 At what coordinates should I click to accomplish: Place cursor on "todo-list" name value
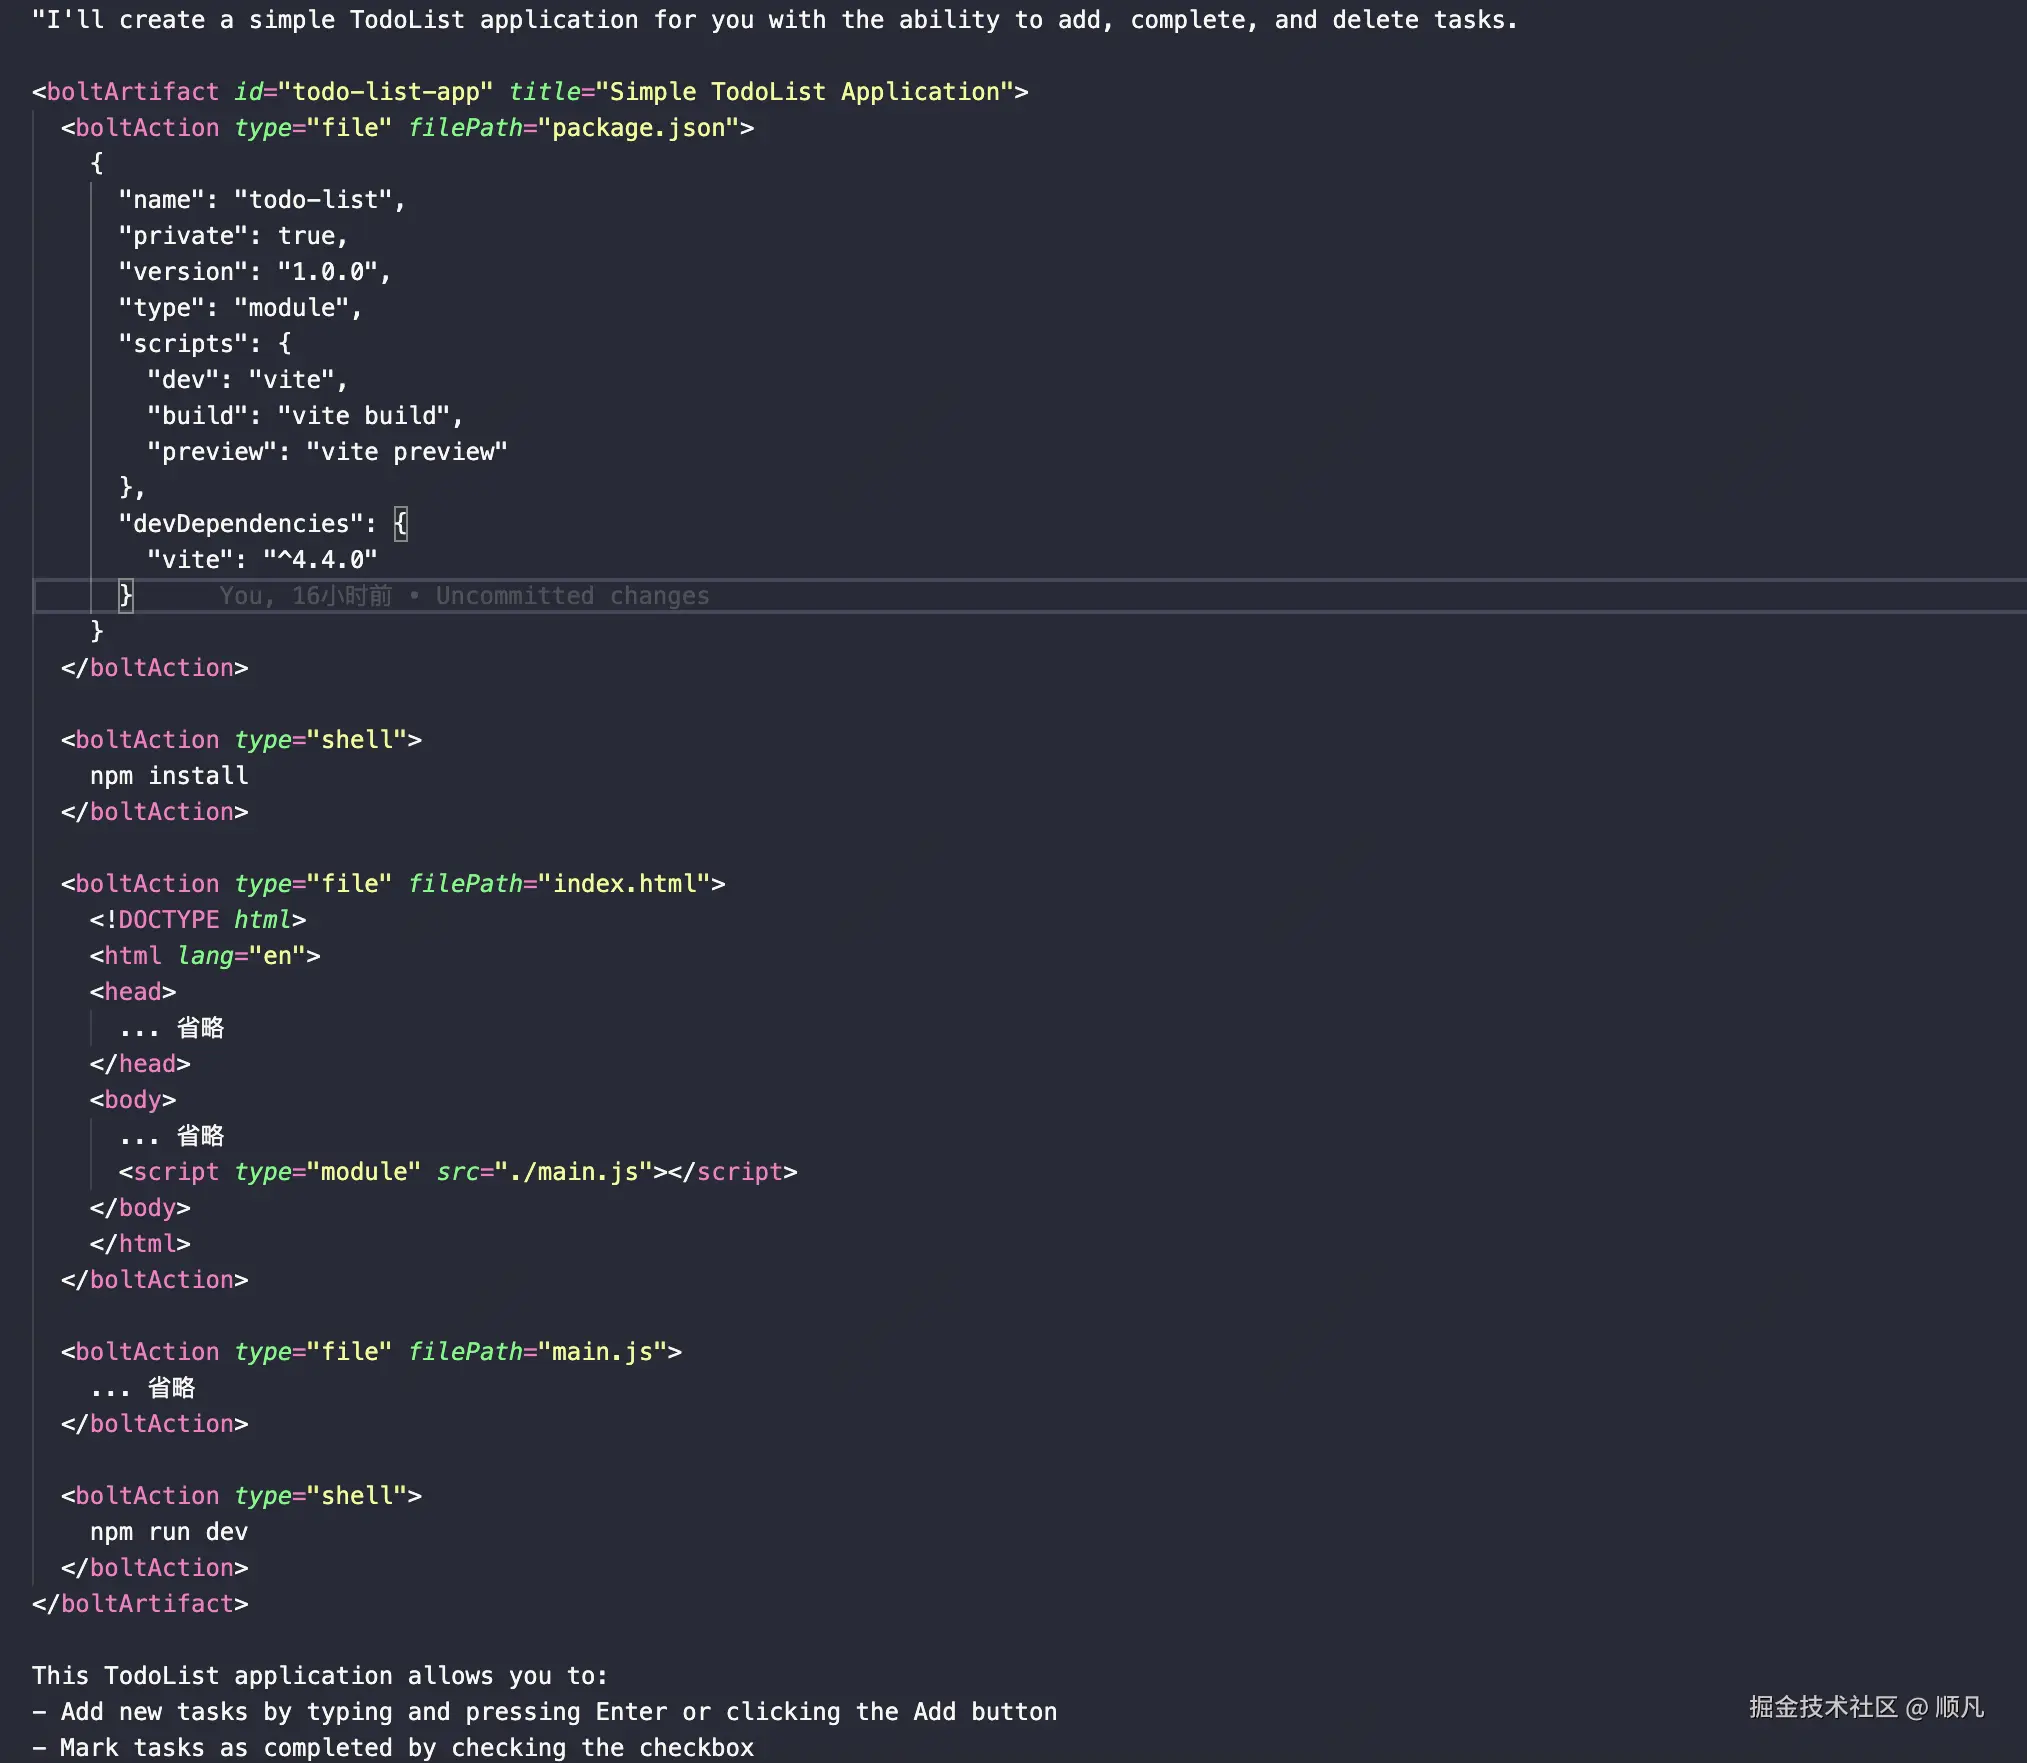313,200
